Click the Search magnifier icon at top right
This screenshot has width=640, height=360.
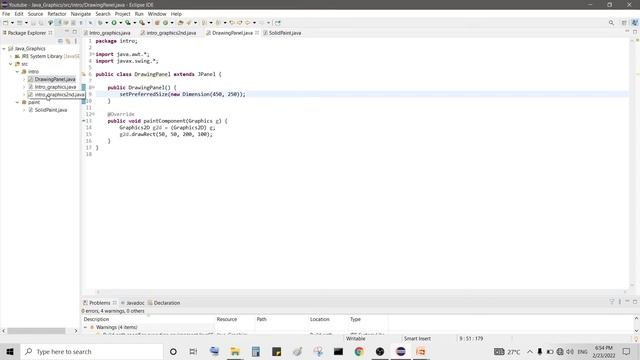point(611,23)
